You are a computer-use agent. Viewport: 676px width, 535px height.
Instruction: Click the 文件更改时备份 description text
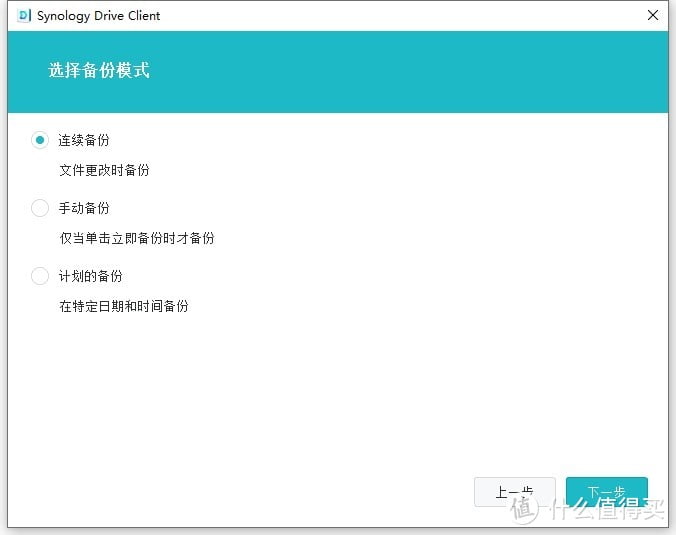point(104,170)
